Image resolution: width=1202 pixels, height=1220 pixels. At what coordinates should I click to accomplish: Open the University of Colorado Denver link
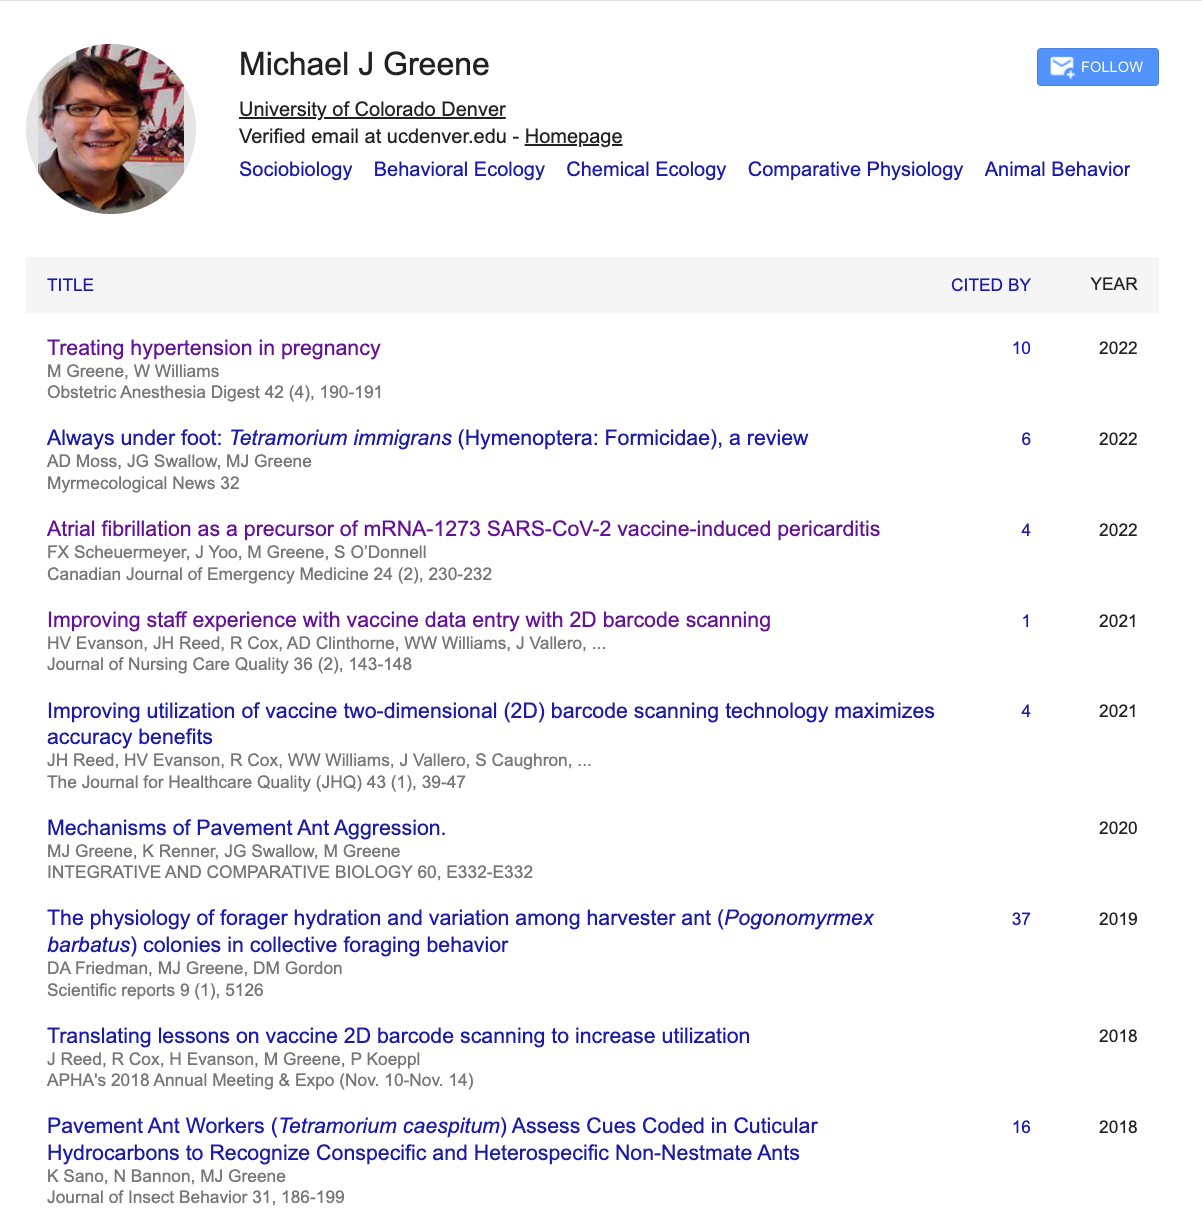[x=372, y=109]
